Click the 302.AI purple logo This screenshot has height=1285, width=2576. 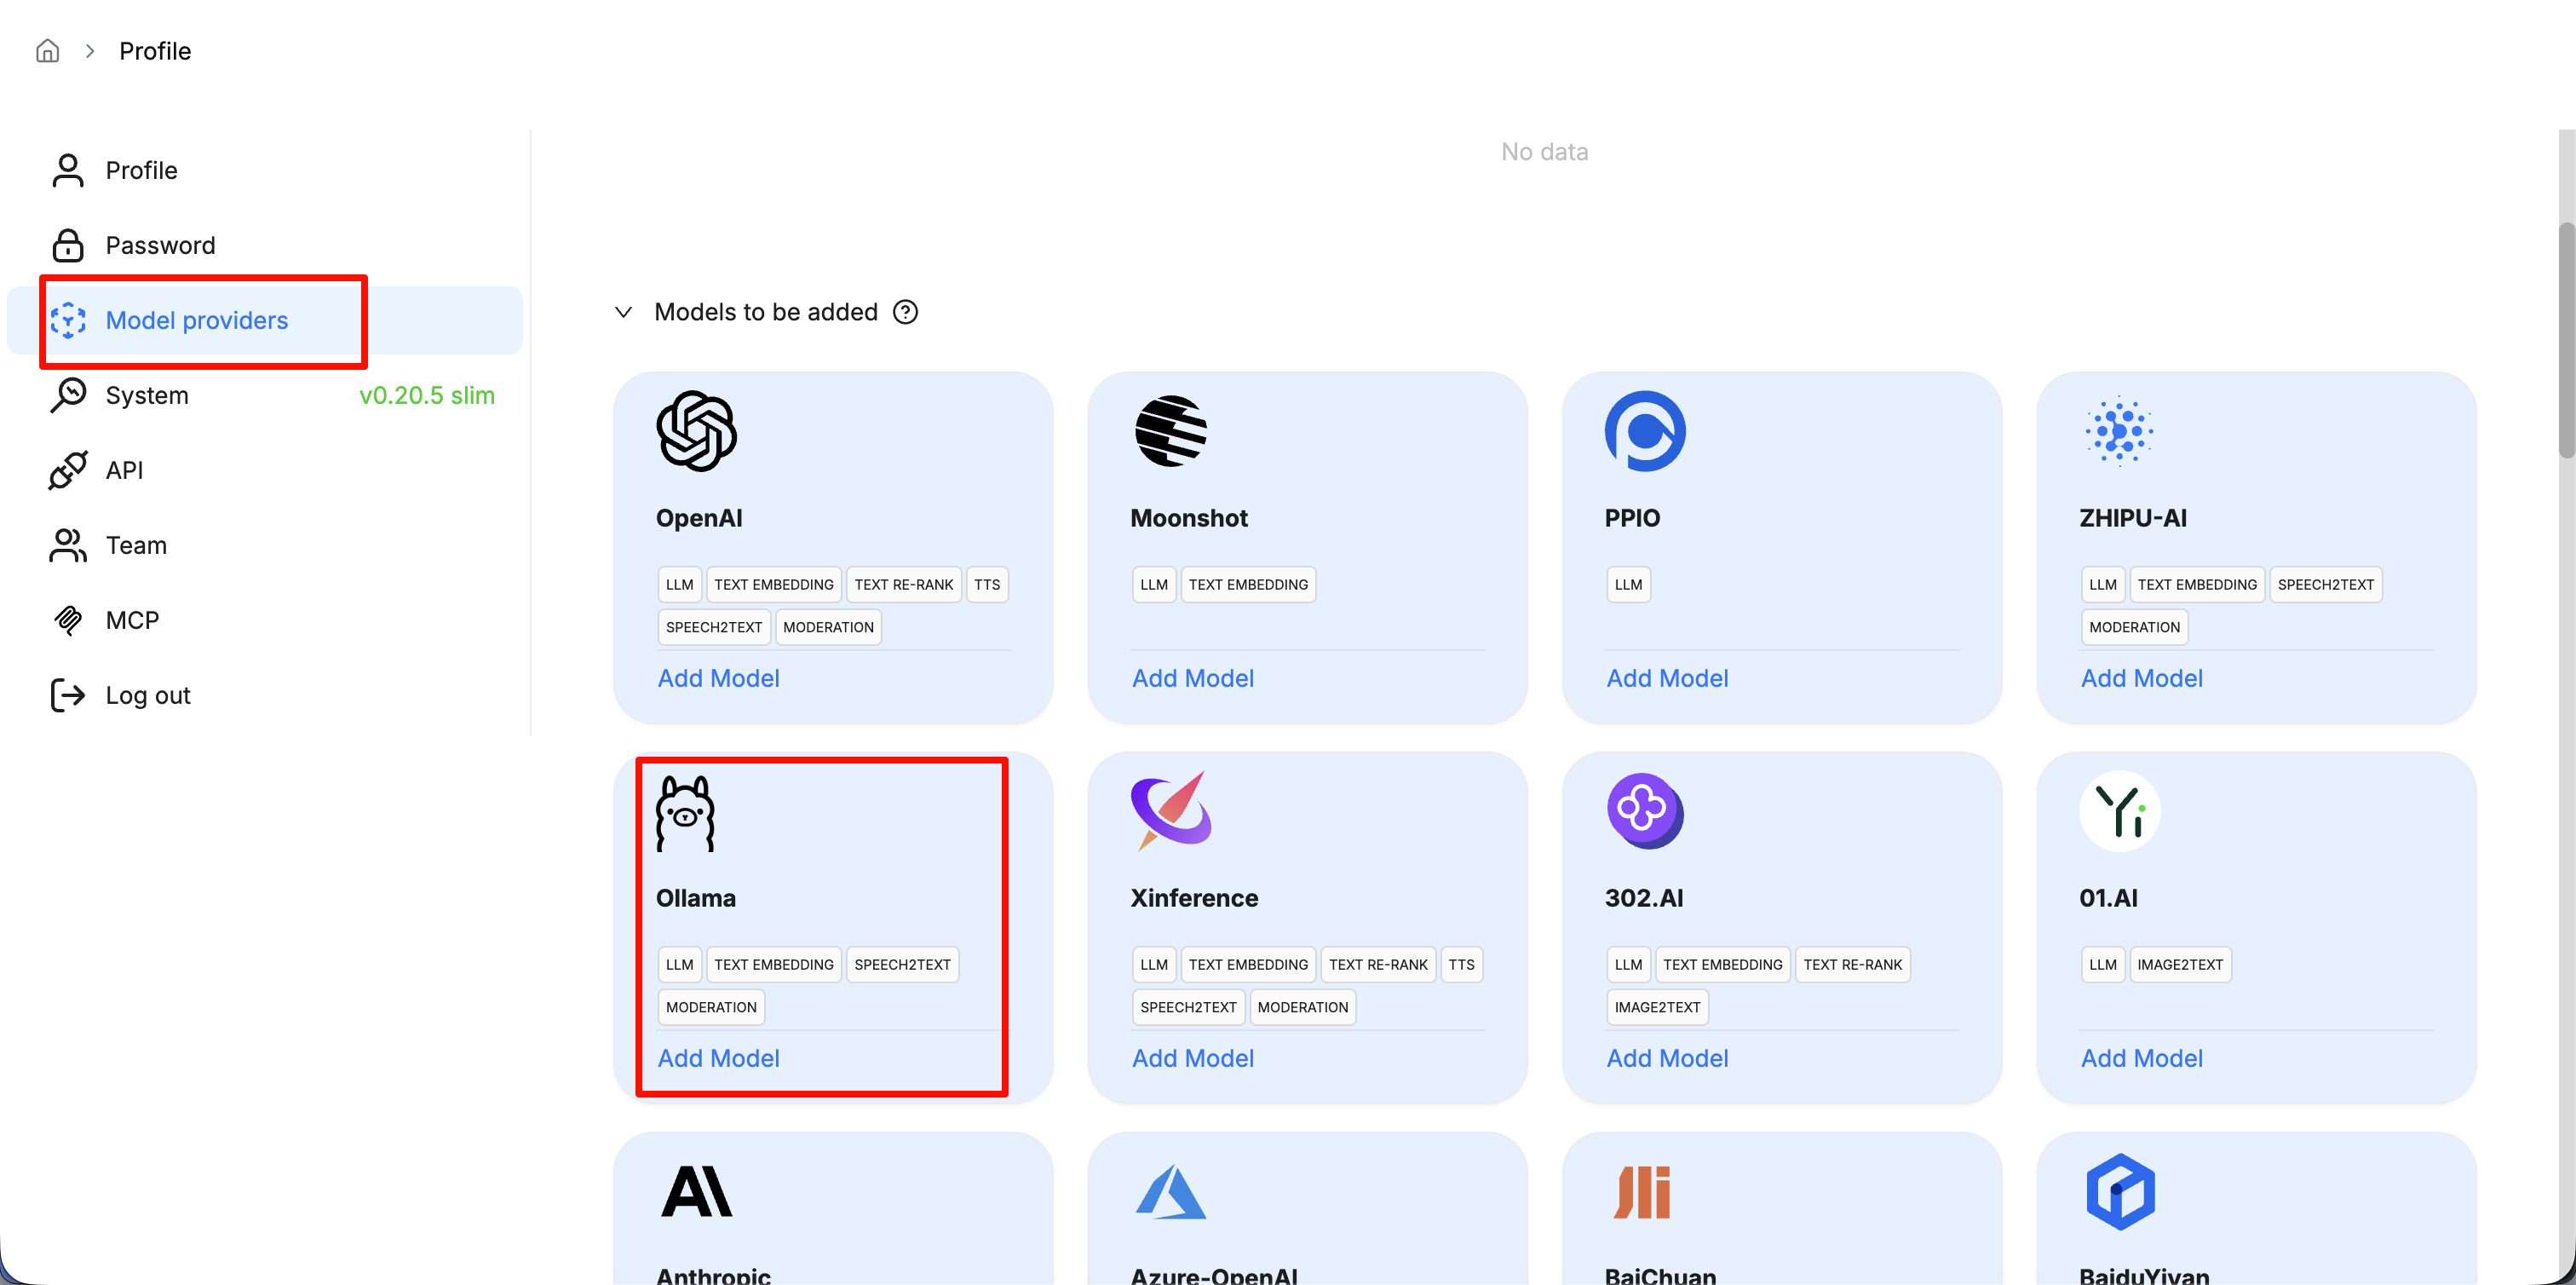(1644, 811)
